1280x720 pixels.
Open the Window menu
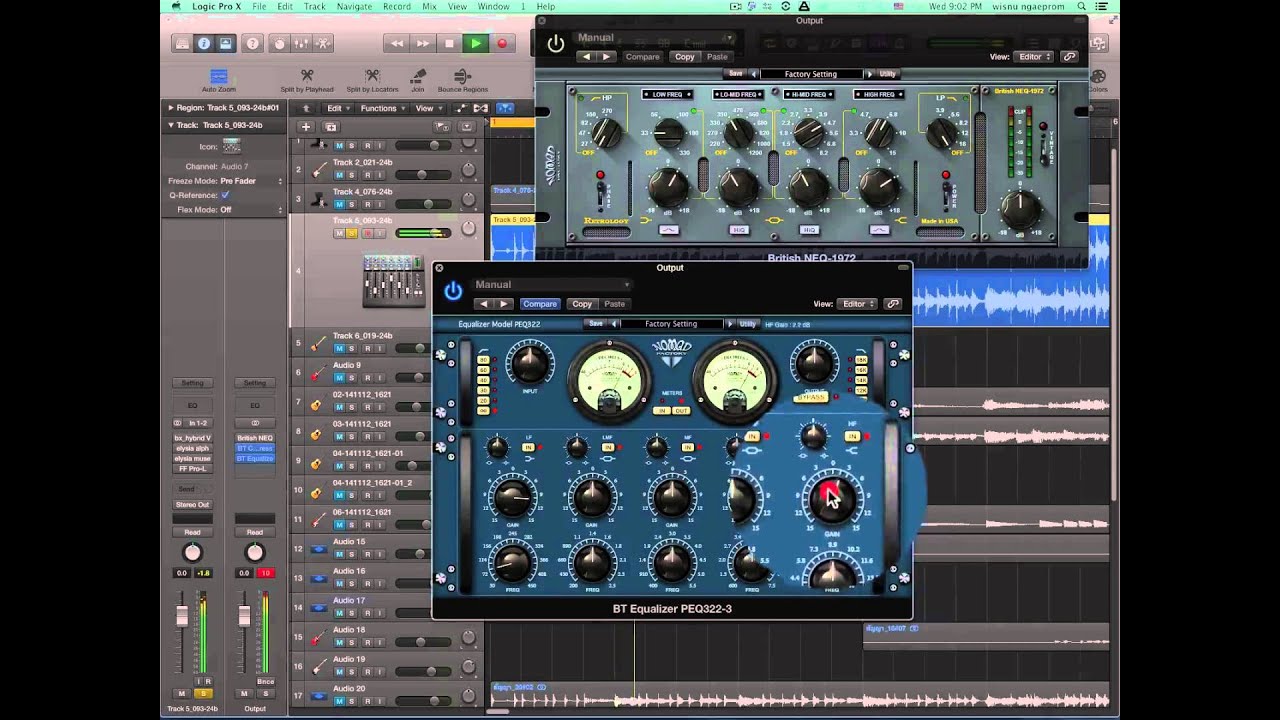click(x=494, y=7)
